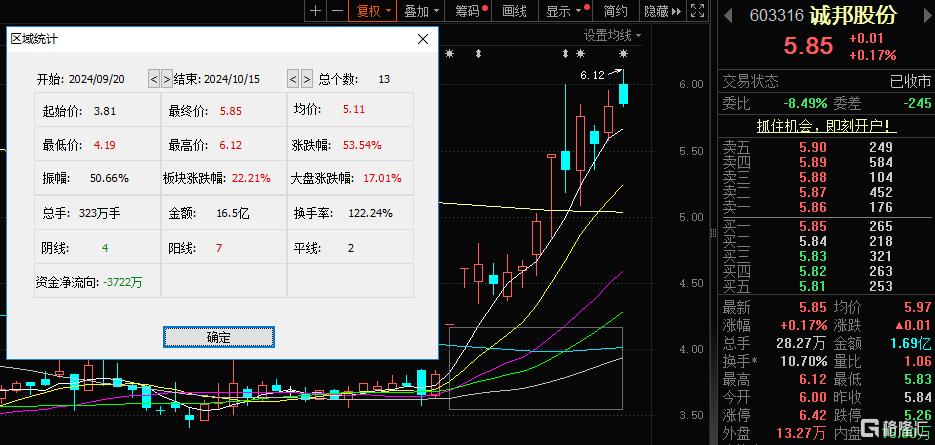Click end date 2024/10/15
This screenshot has width=935, height=445.
pyautogui.click(x=232, y=79)
